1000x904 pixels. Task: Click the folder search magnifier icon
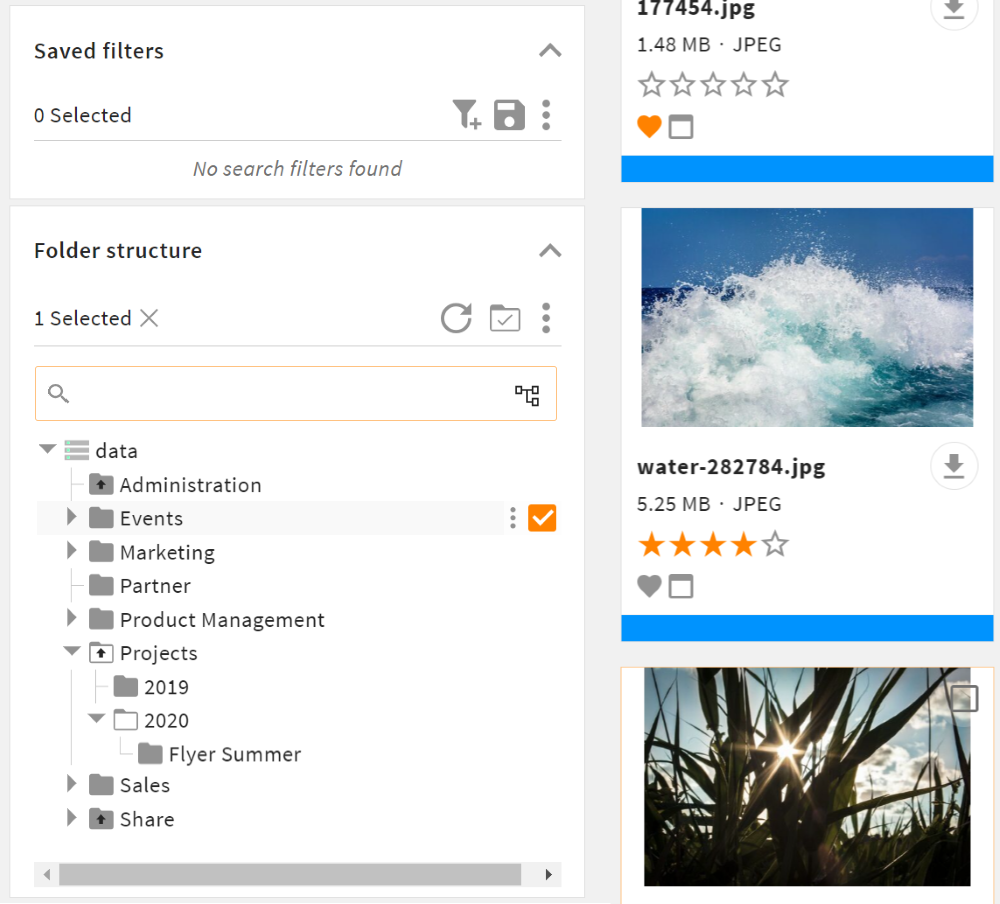58,394
